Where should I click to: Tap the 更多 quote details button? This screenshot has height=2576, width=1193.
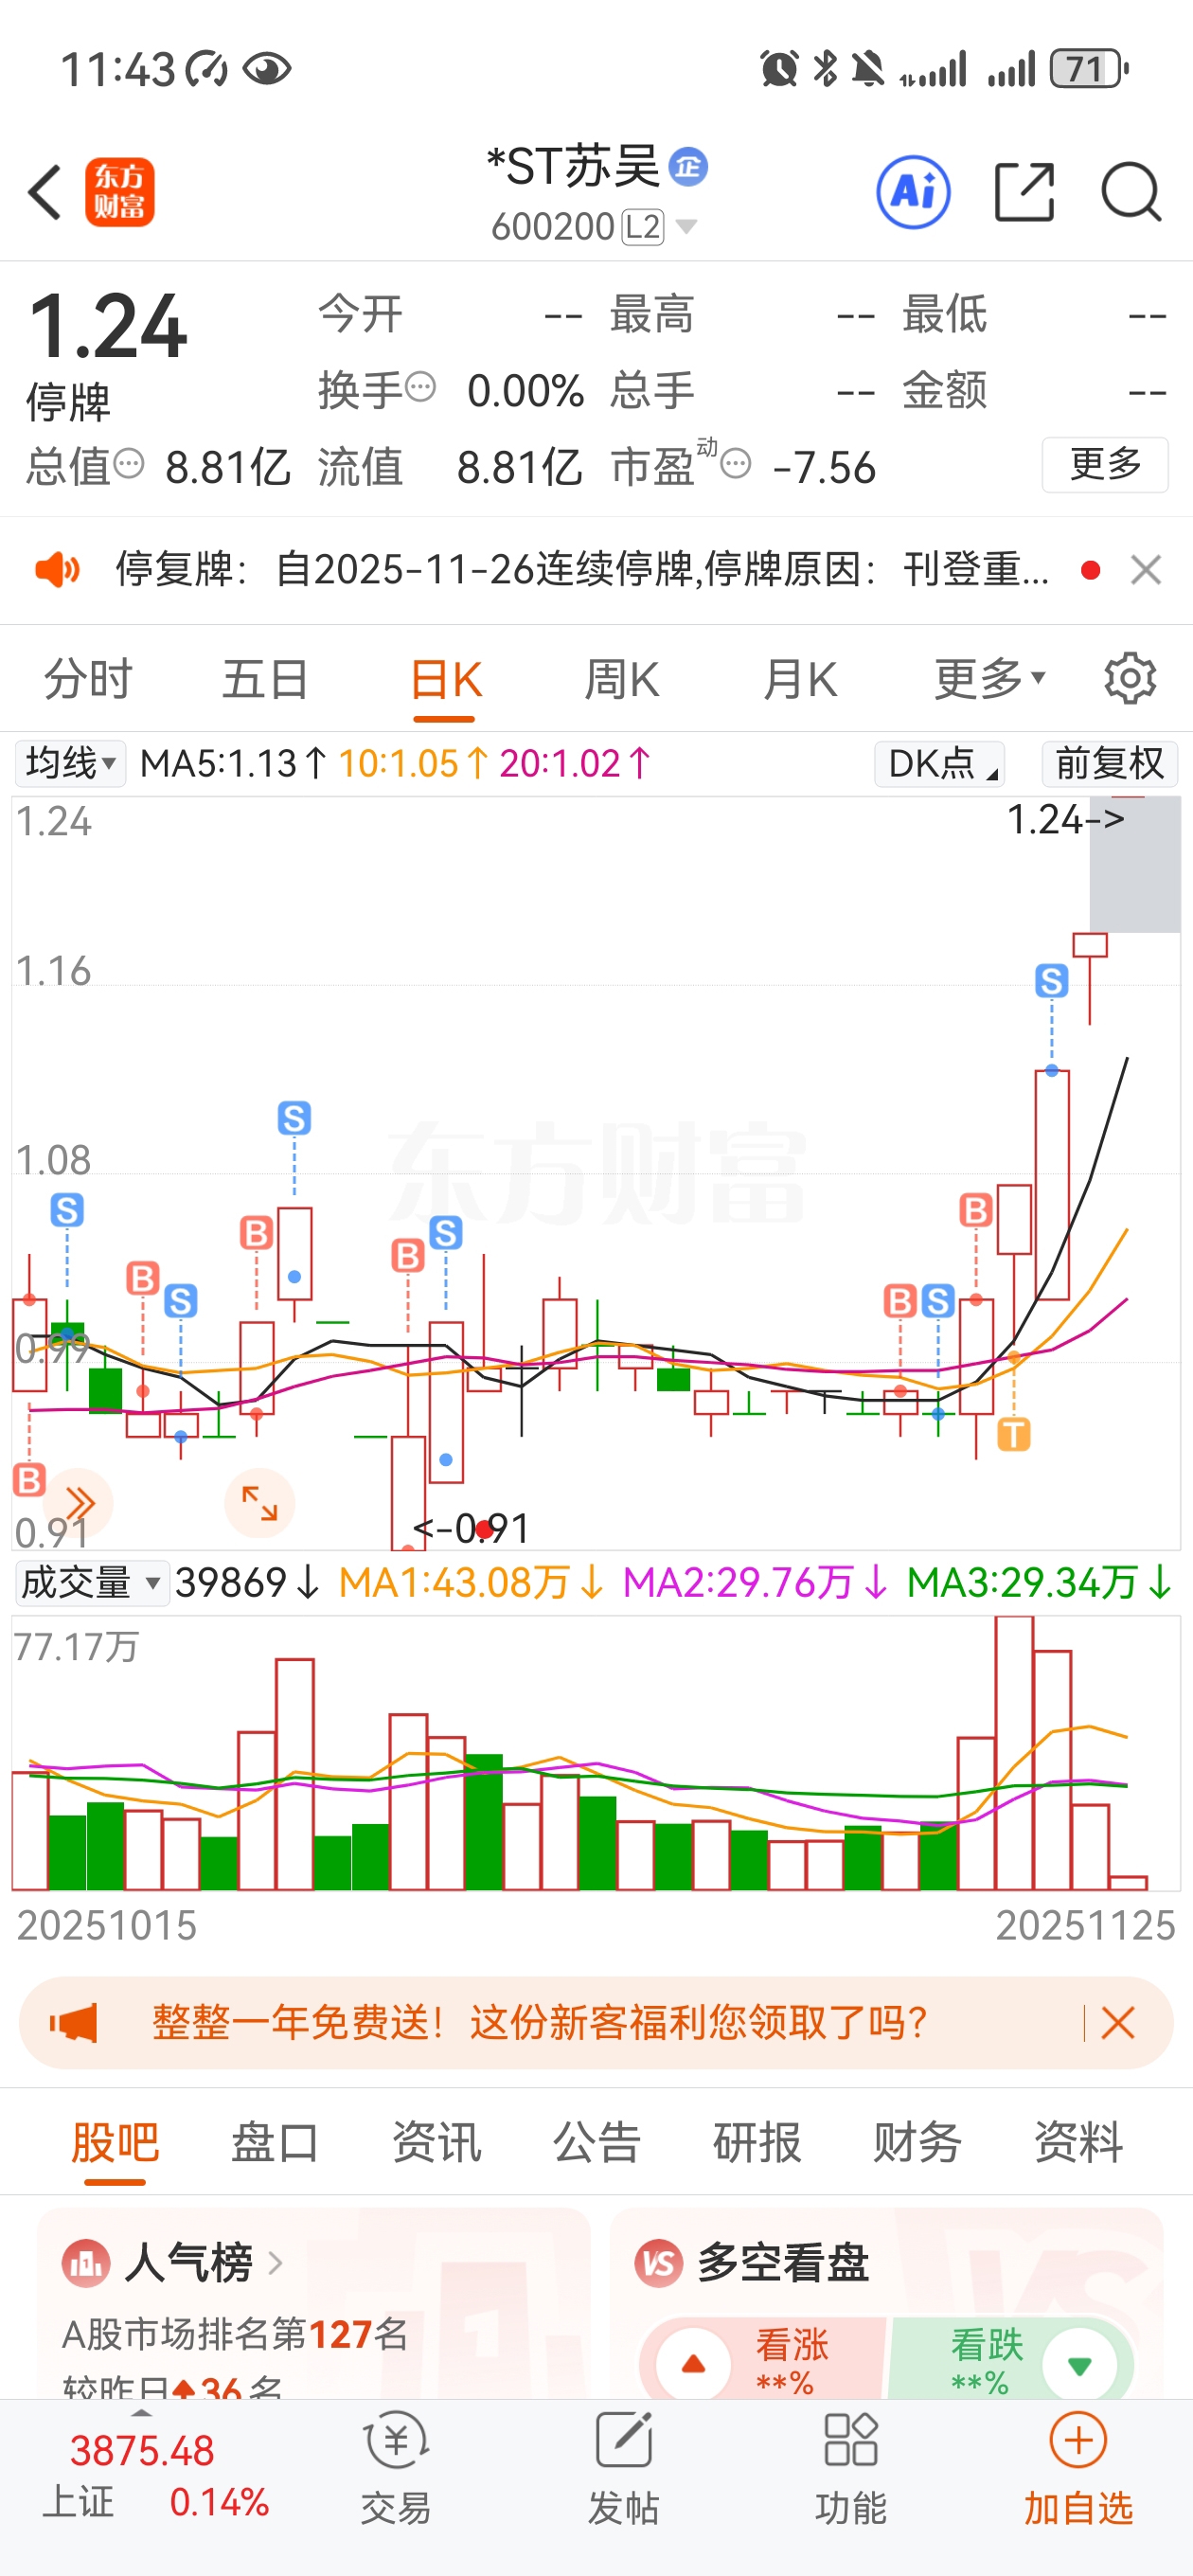pos(1105,465)
